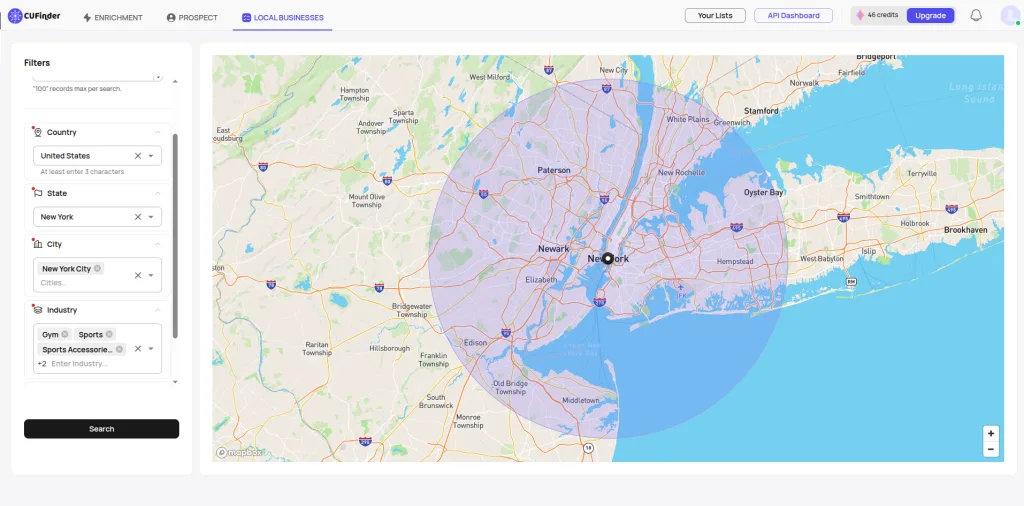This screenshot has height=506, width=1024.
Task: Click the filters scroll down arrow
Action: click(174, 381)
